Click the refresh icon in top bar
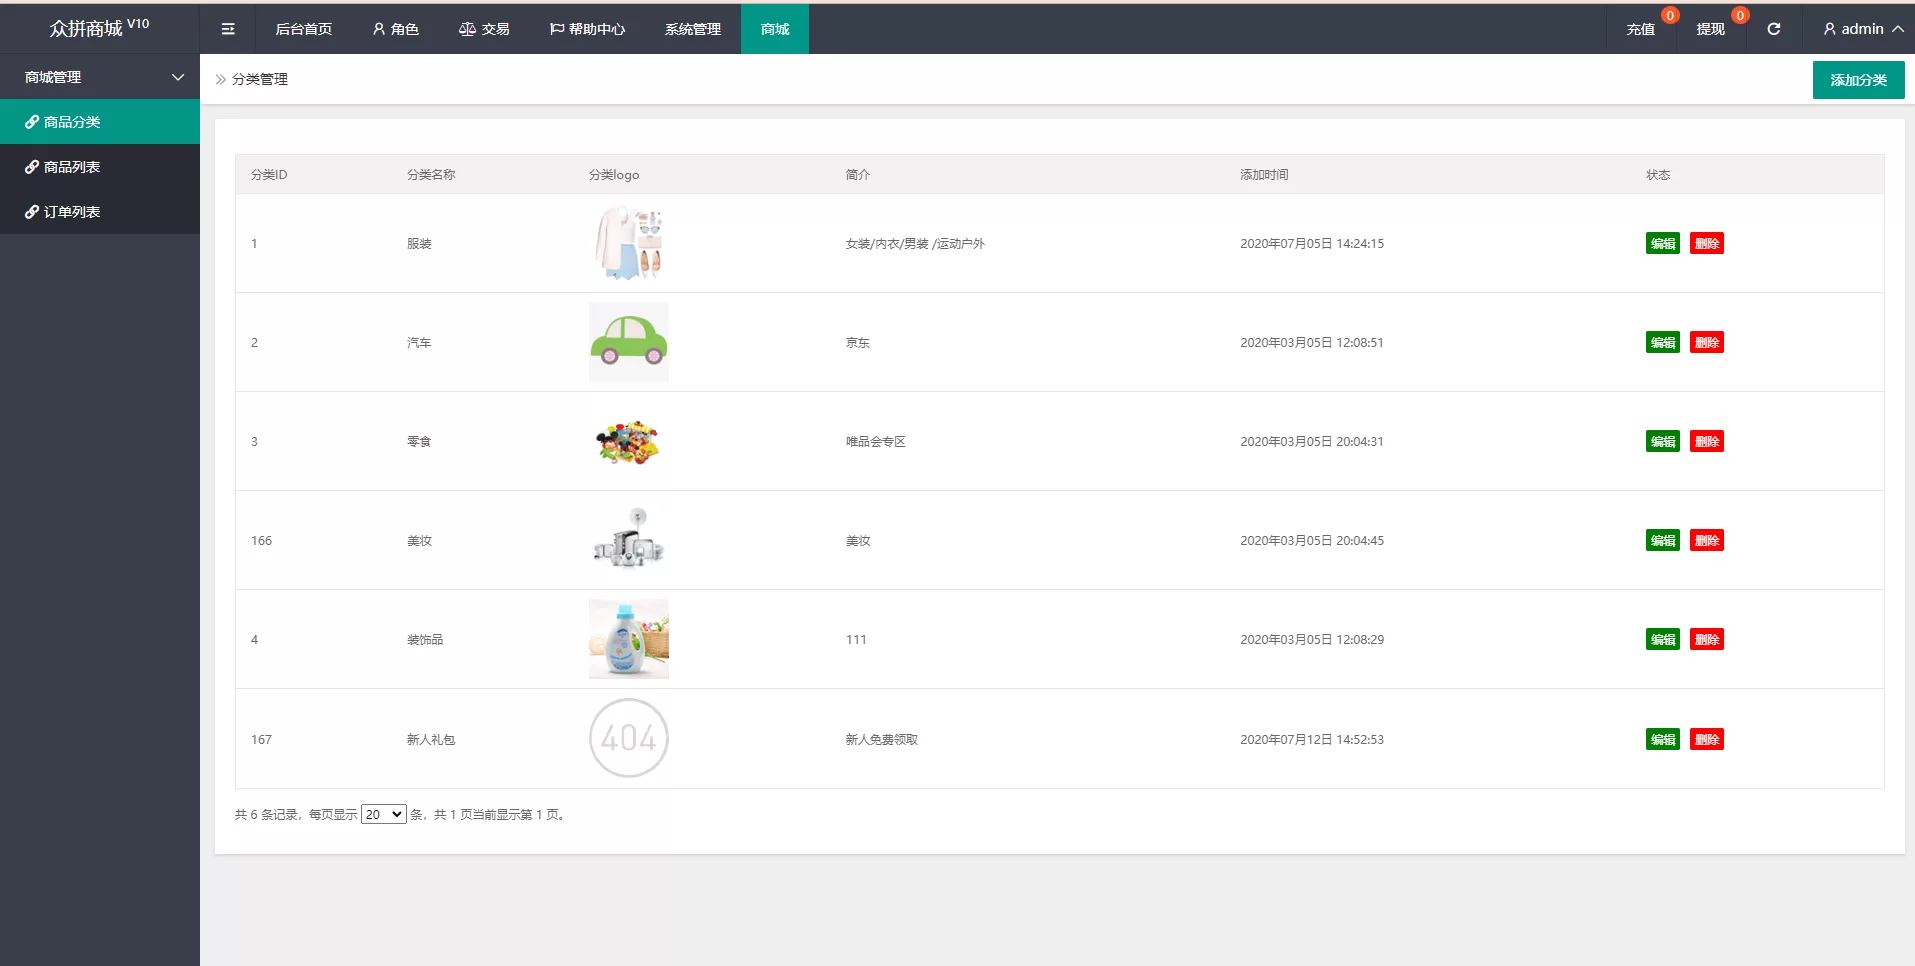 1773,29
